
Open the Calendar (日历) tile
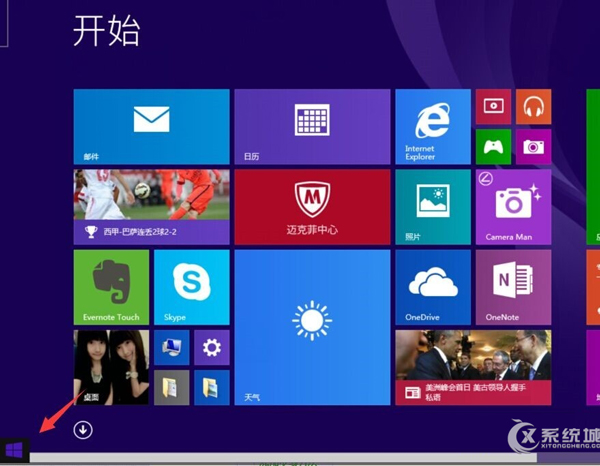[x=312, y=127]
